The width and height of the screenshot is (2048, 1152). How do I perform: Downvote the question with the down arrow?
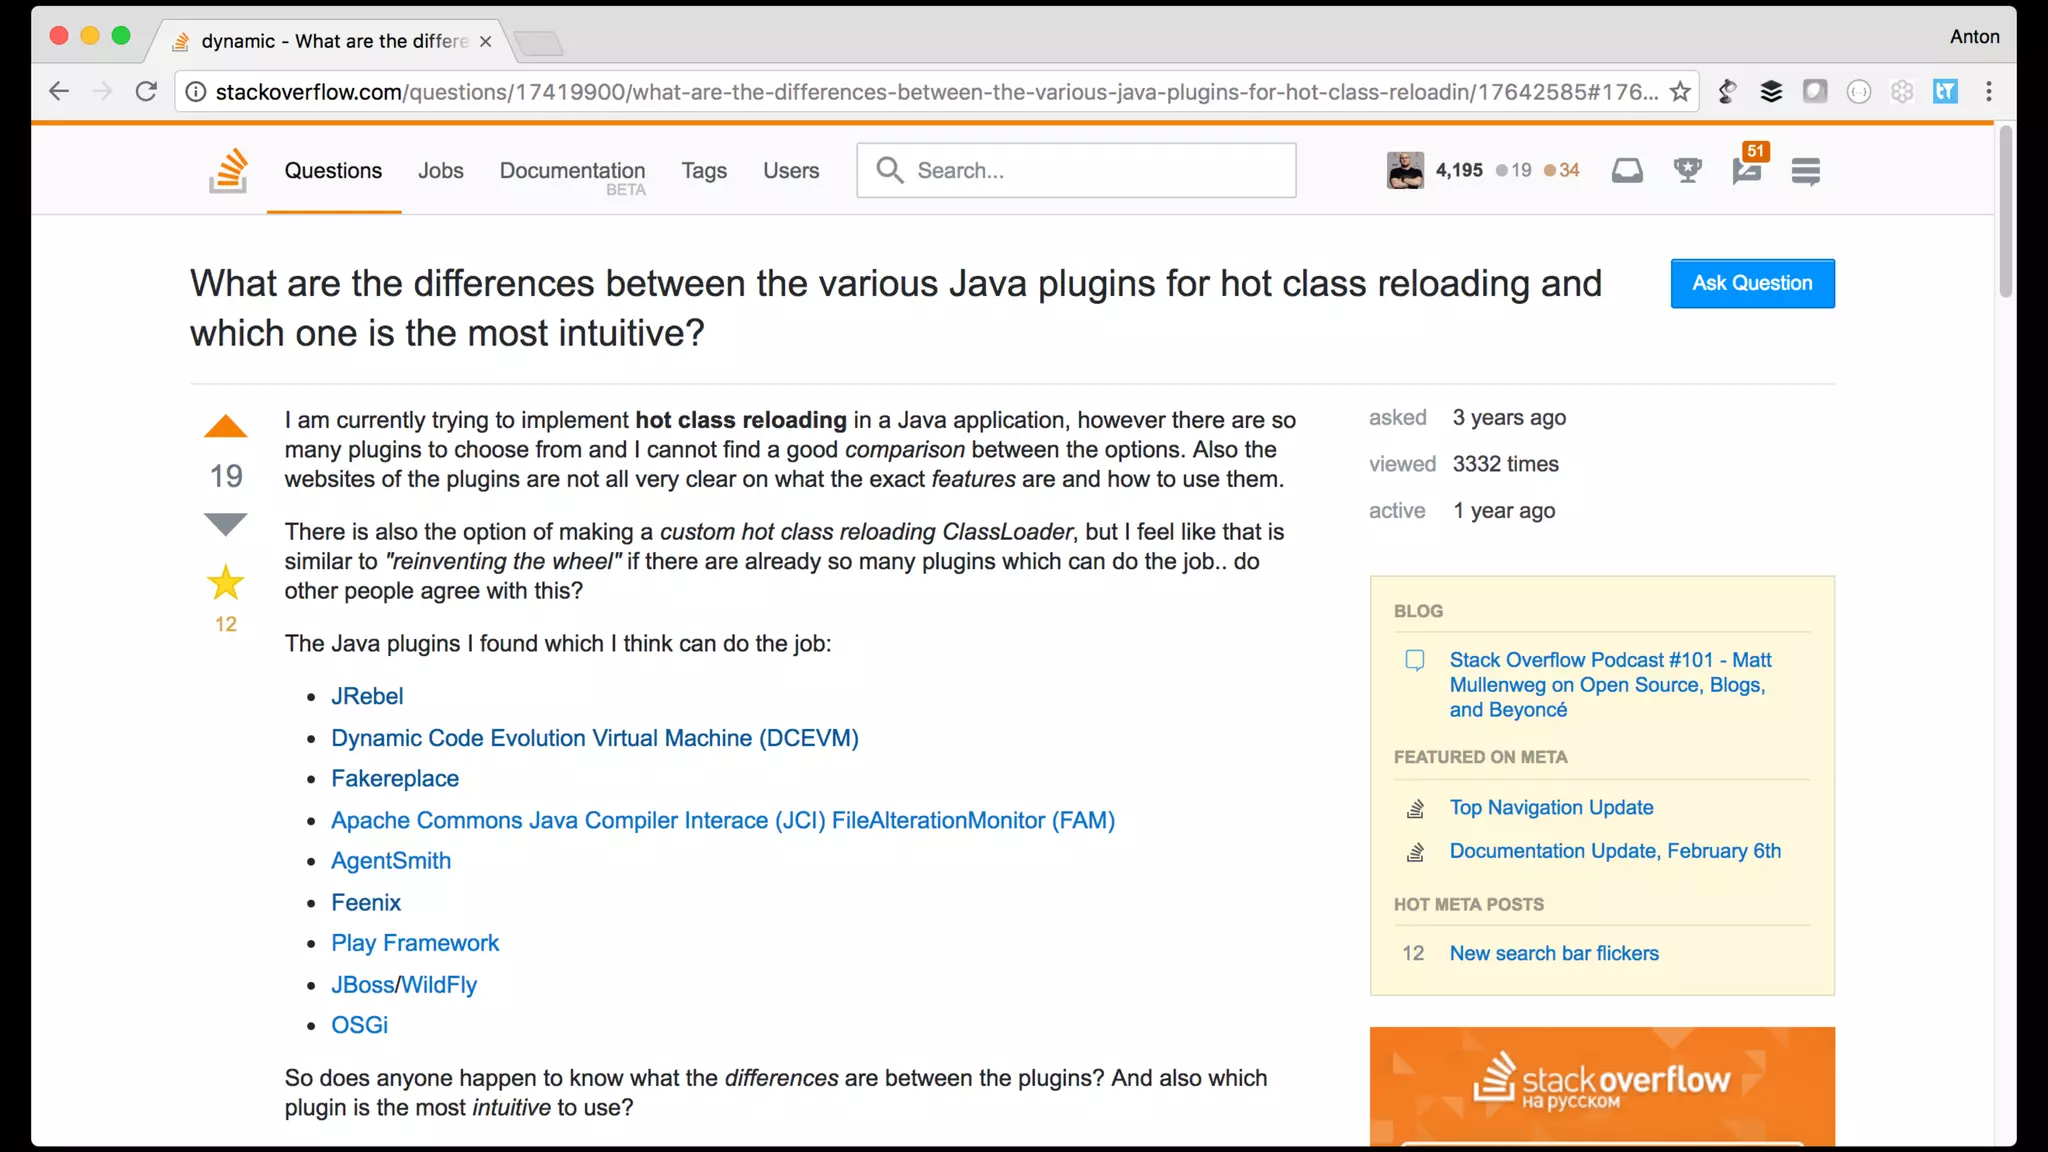[x=225, y=523]
